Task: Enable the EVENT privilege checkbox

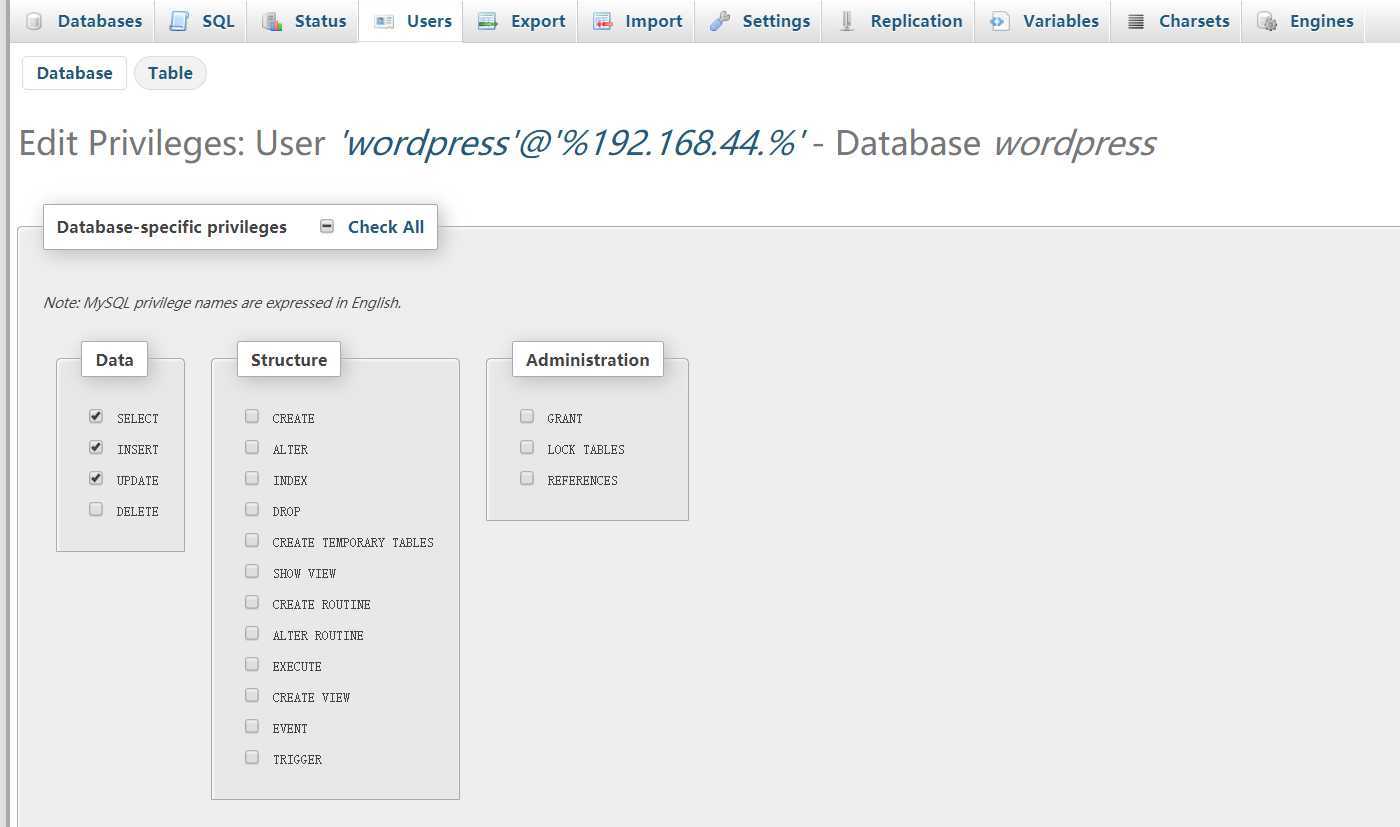Action: (x=252, y=726)
